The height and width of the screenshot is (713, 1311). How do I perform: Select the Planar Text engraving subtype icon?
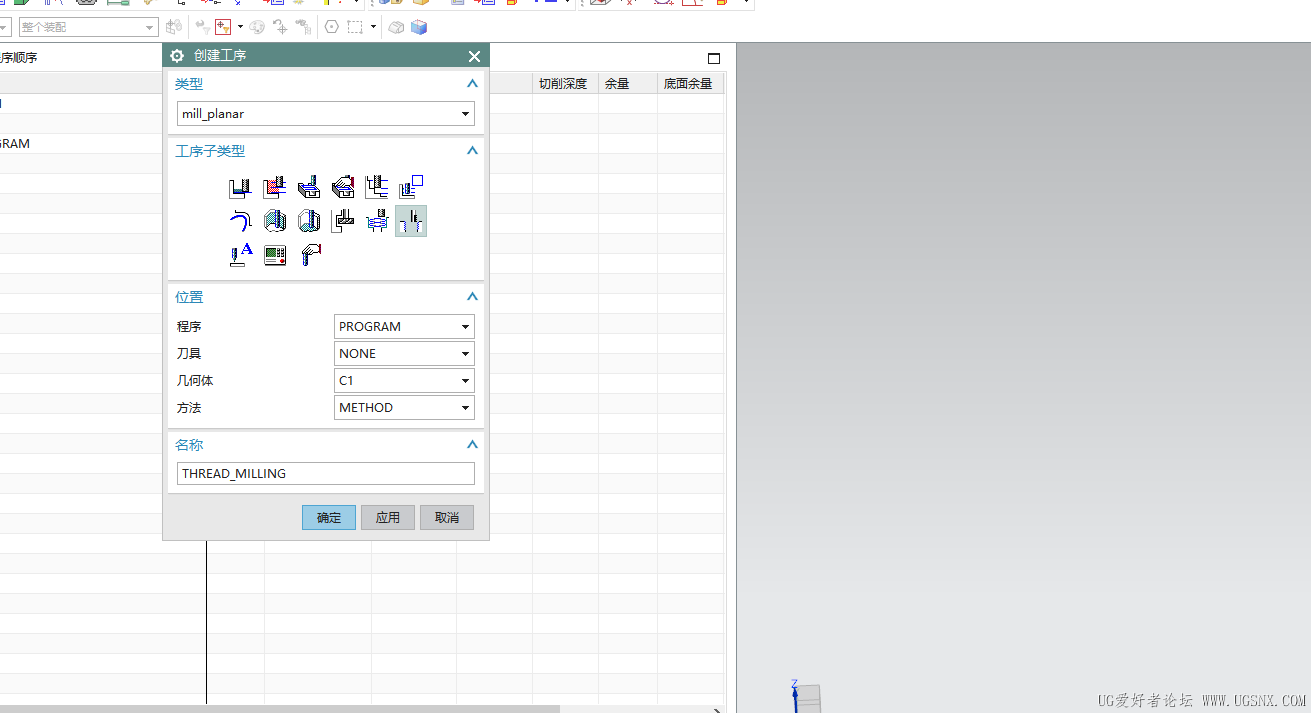point(240,255)
